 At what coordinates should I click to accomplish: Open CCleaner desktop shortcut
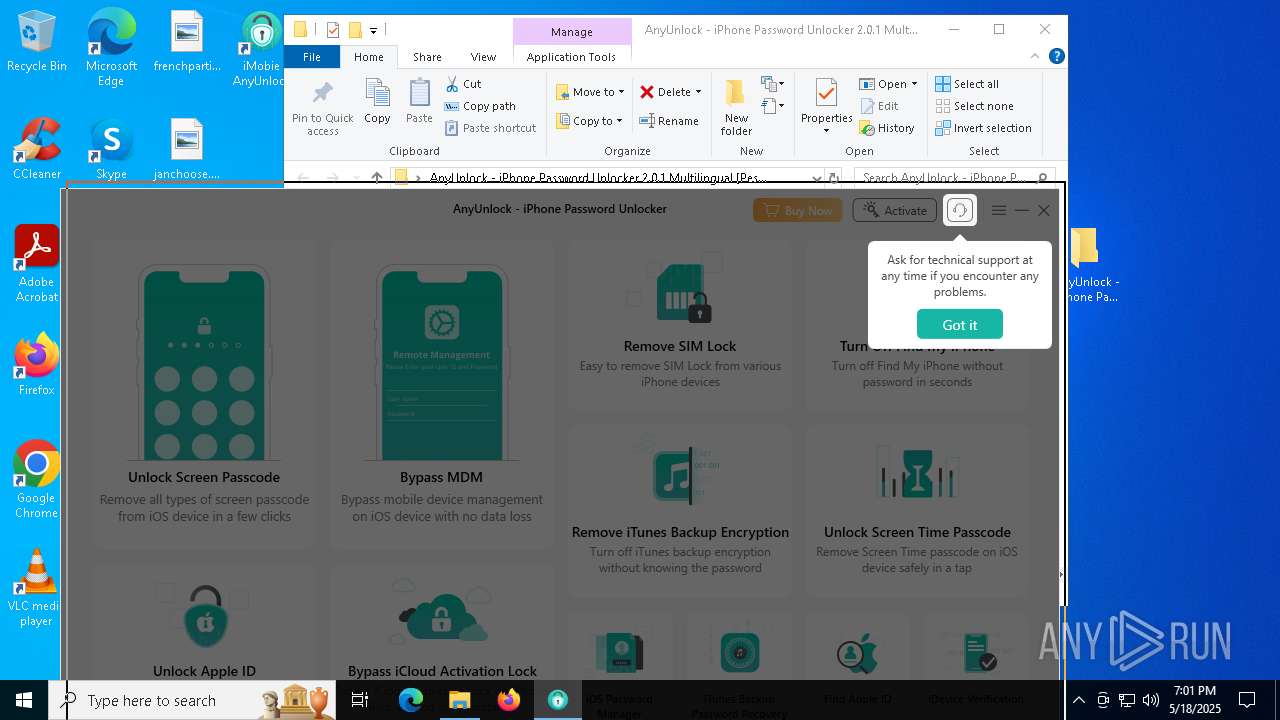37,150
